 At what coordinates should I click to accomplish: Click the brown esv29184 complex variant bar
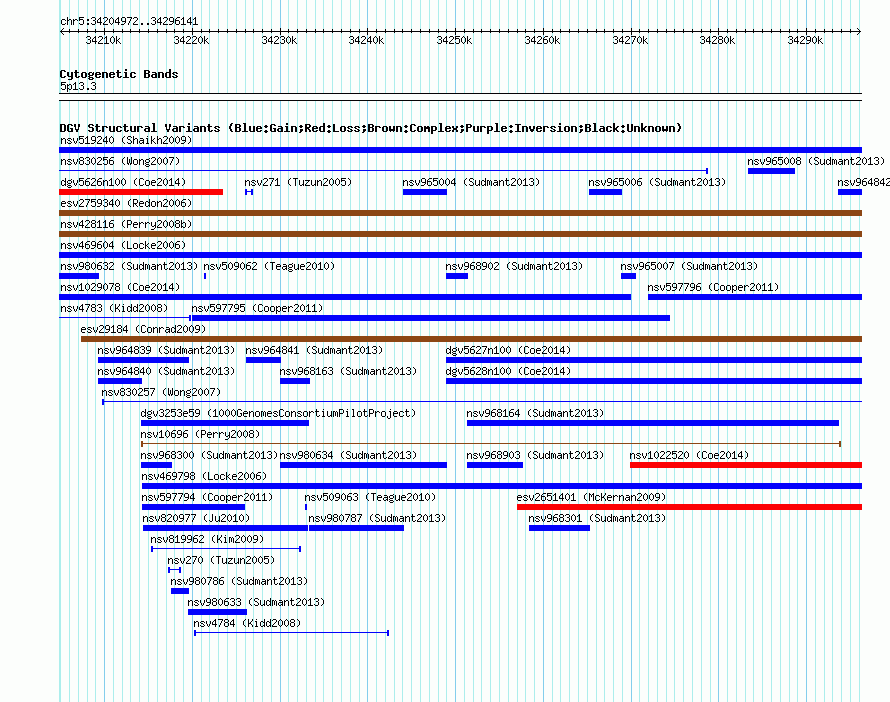[x=472, y=339]
